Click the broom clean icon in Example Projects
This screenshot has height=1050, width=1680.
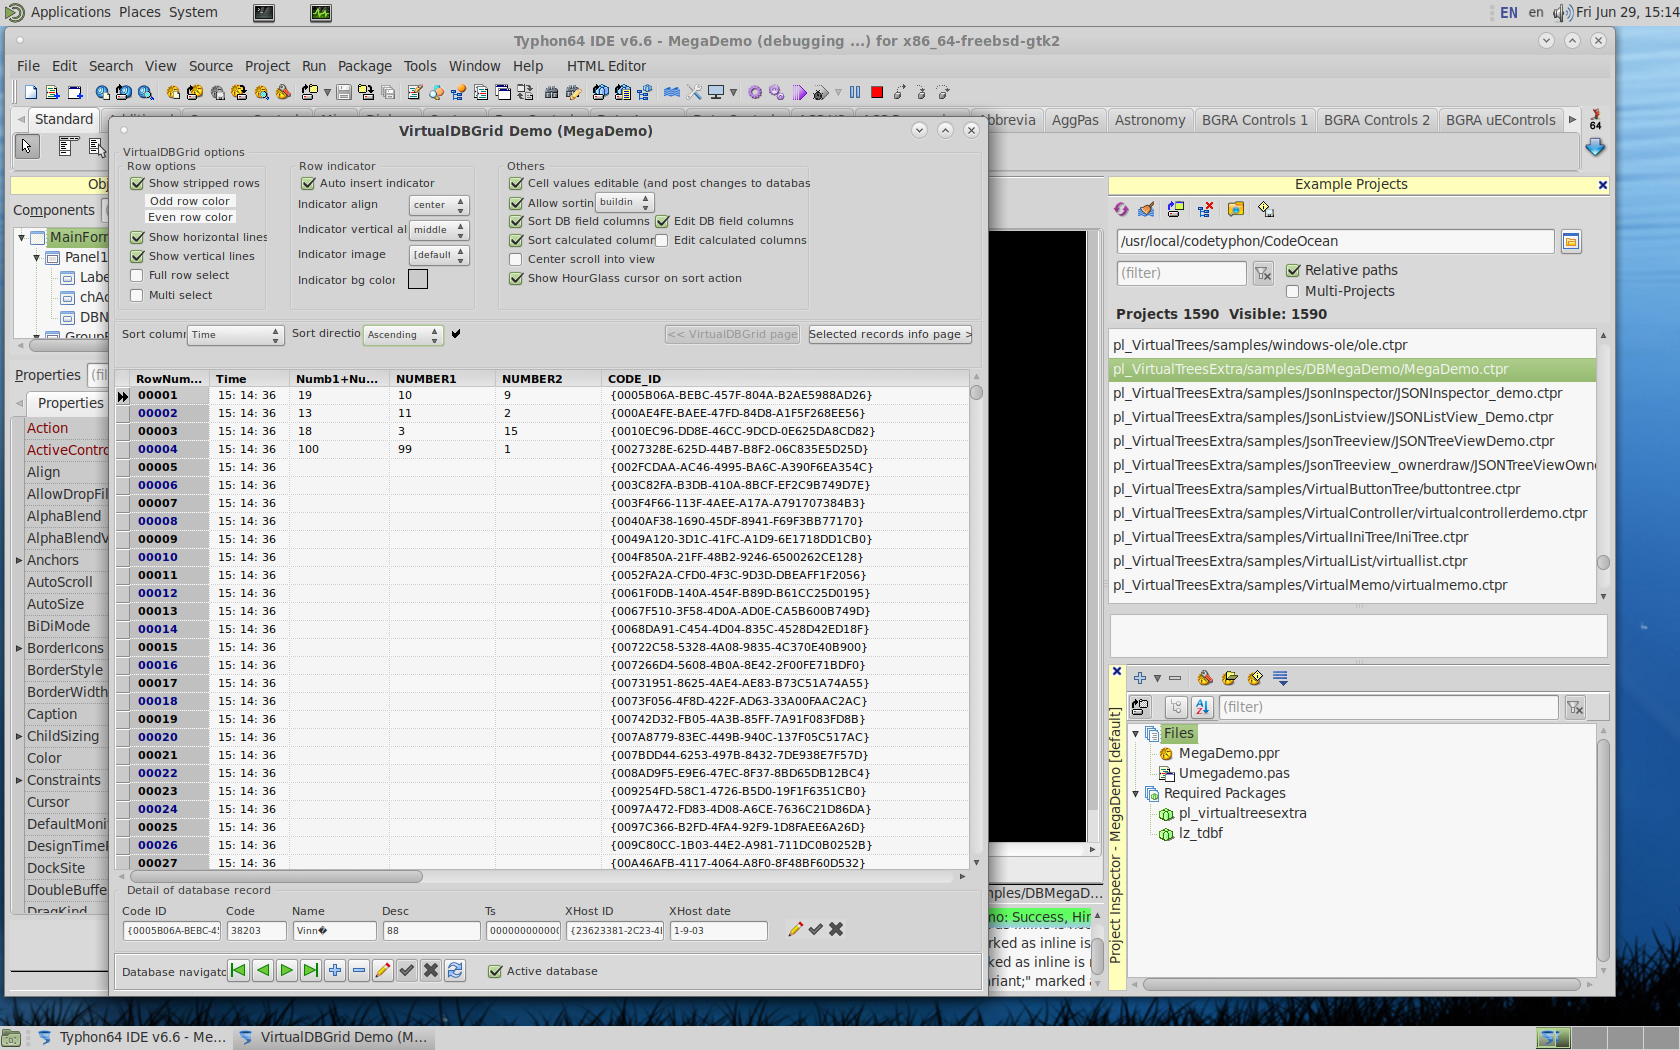[1146, 209]
